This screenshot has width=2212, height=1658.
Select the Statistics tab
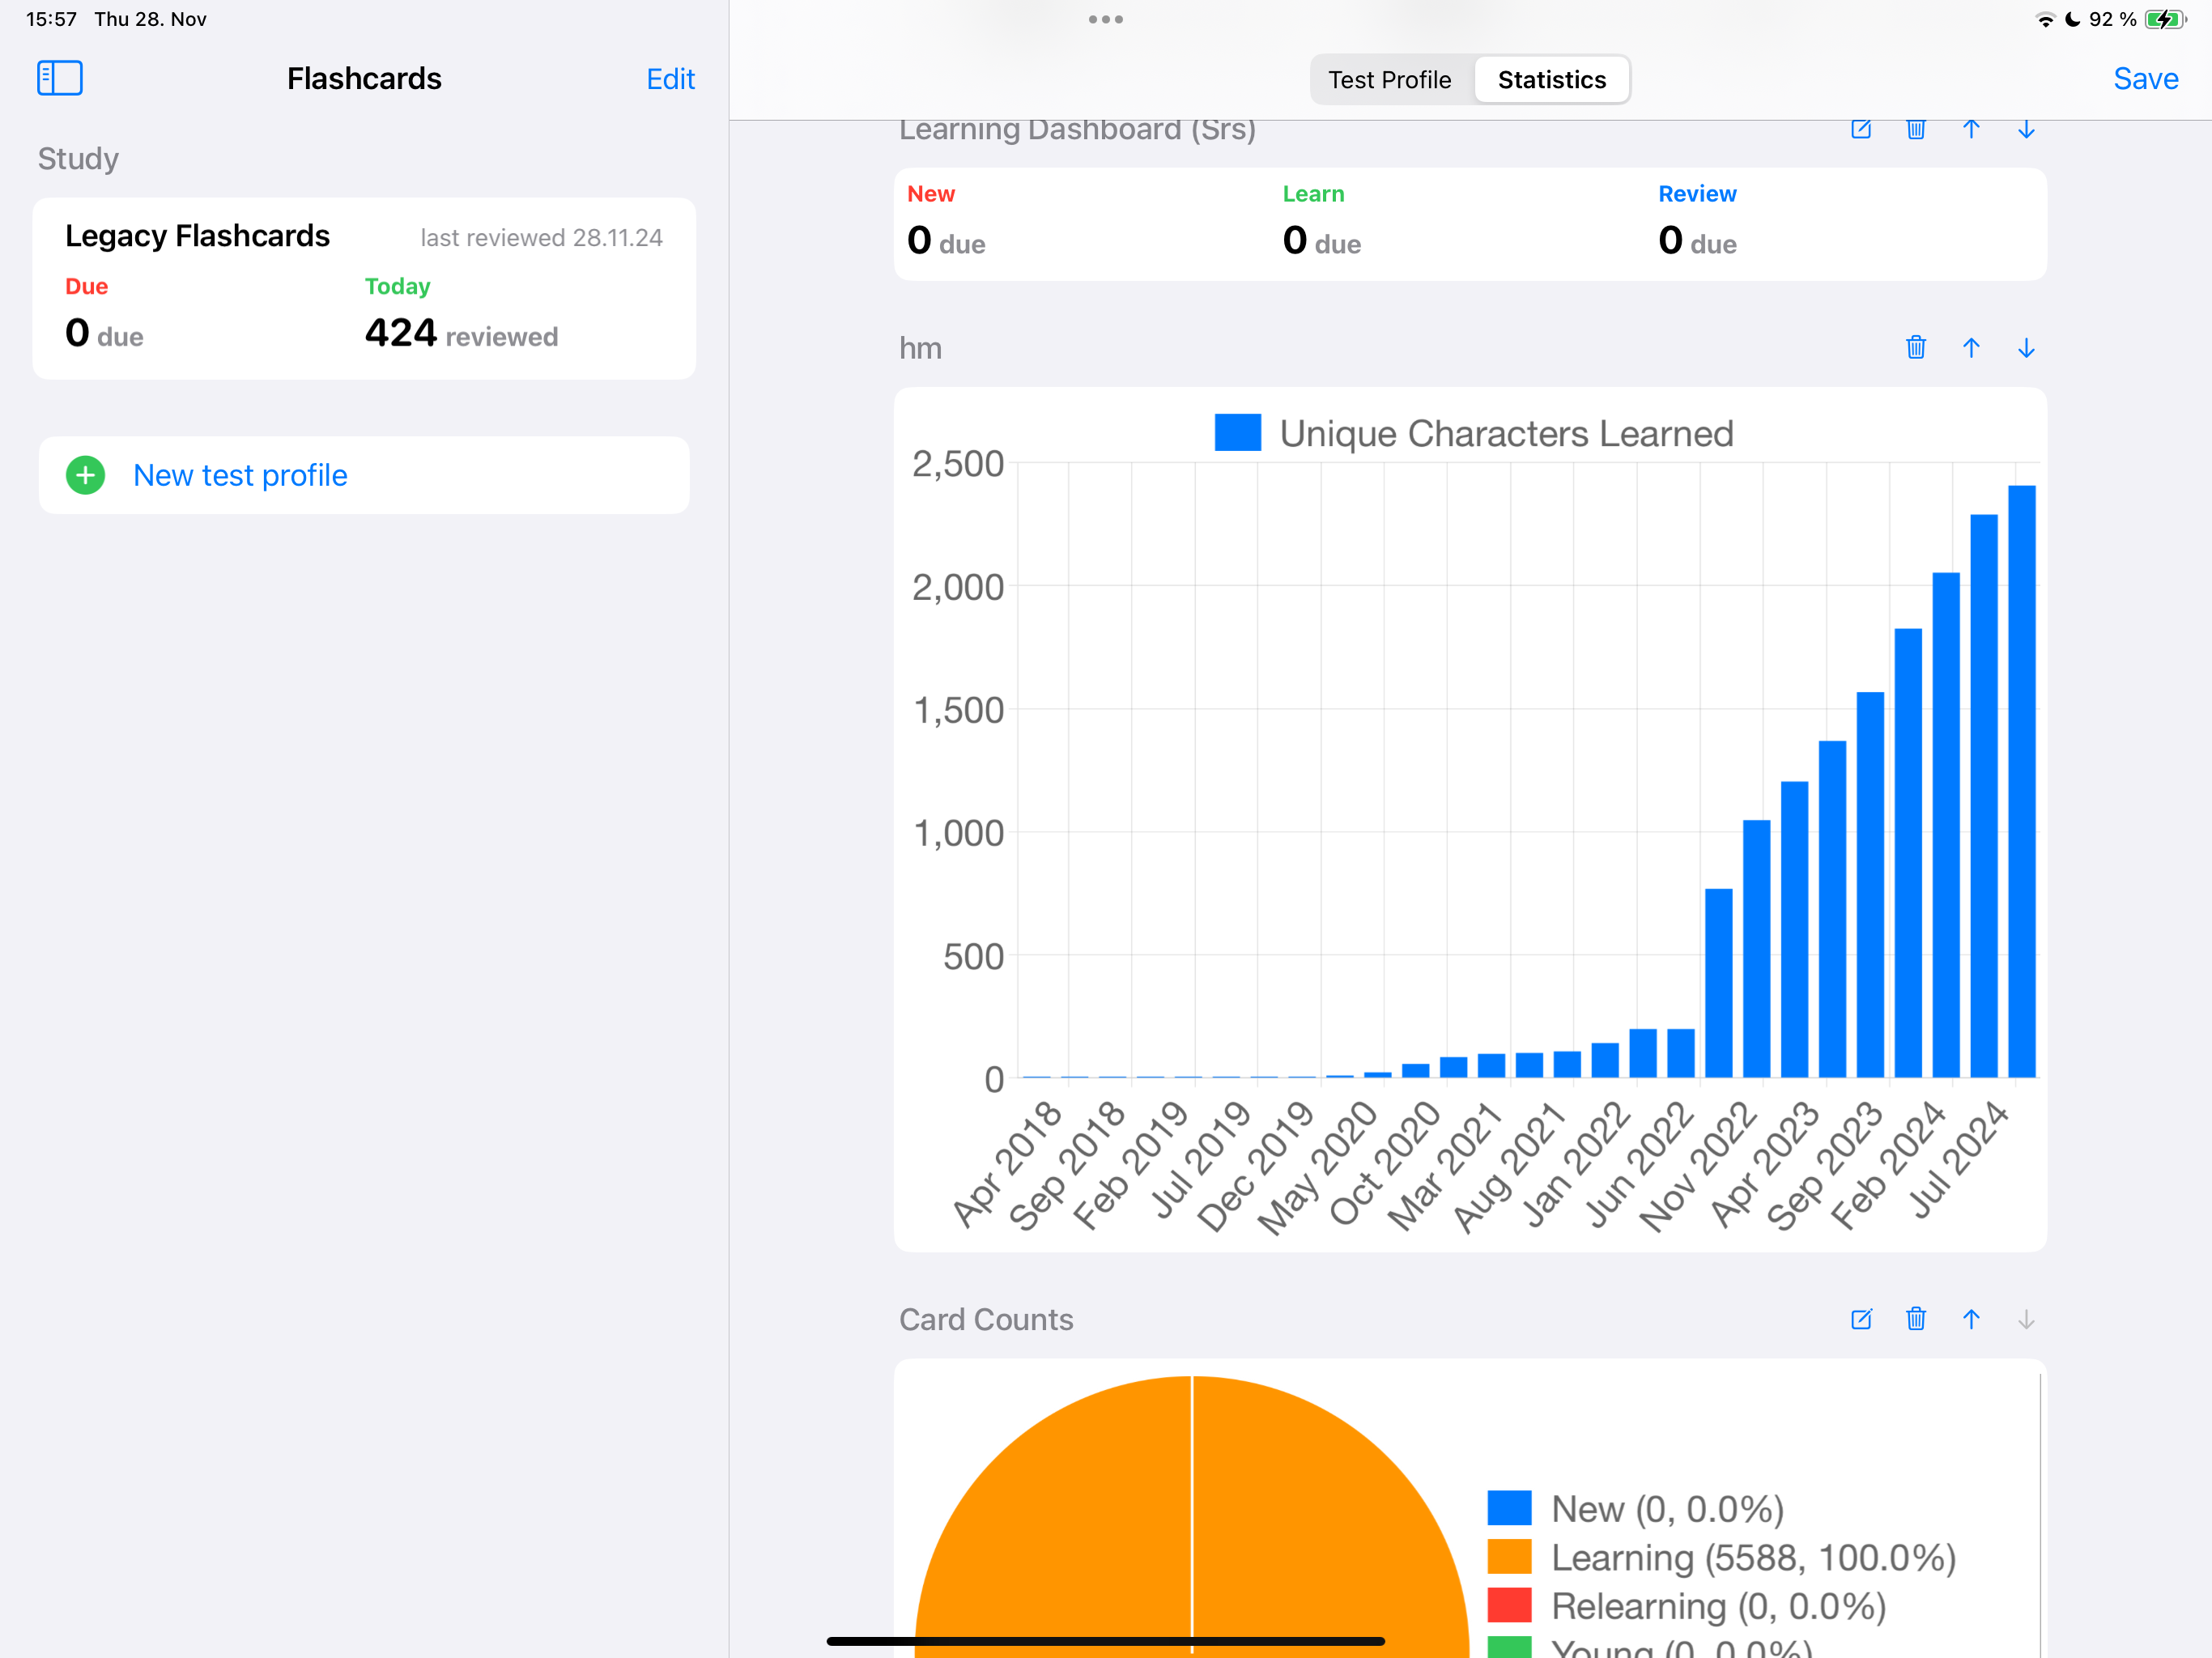point(1551,79)
